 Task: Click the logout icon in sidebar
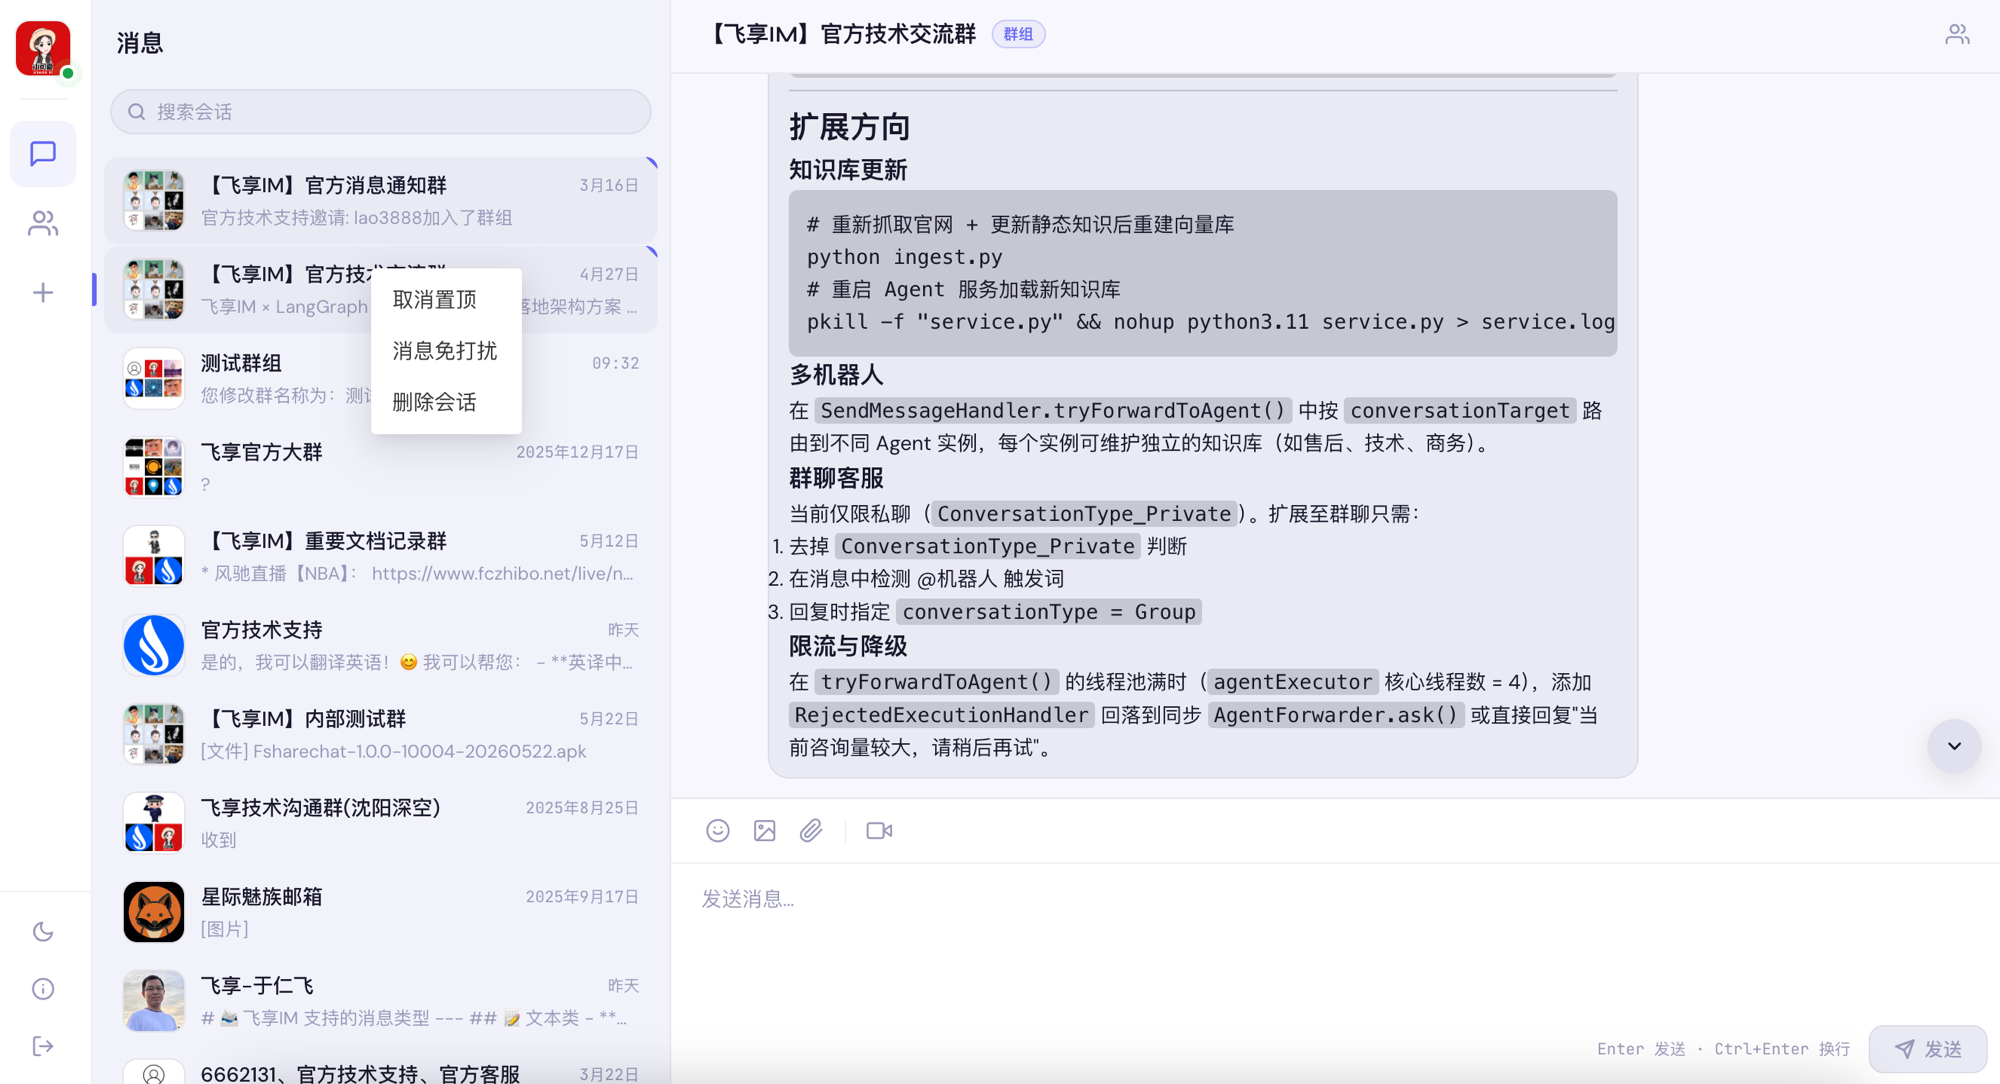tap(43, 1046)
